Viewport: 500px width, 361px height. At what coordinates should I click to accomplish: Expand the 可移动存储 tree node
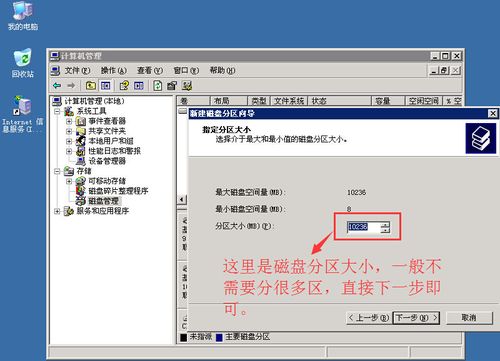[69, 181]
